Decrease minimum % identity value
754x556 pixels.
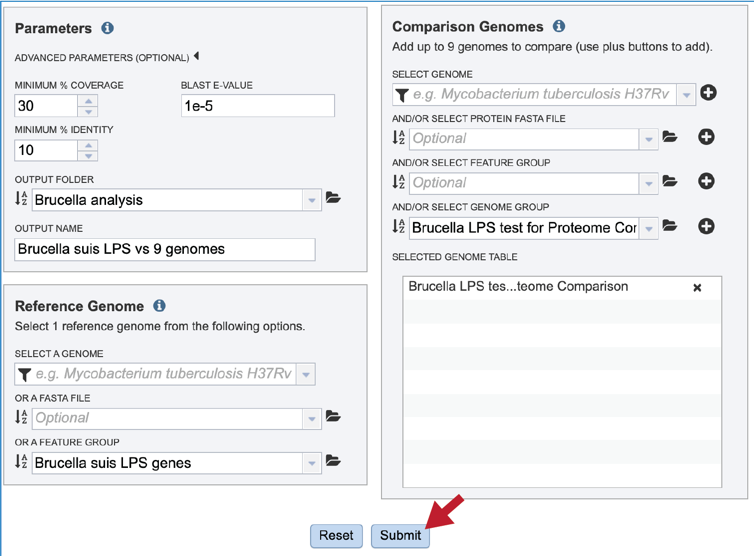tap(88, 155)
